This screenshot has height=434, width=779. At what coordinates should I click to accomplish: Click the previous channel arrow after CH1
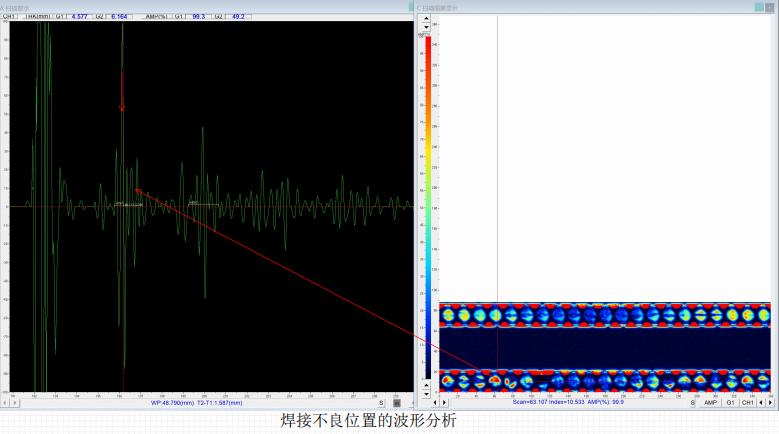[761, 402]
